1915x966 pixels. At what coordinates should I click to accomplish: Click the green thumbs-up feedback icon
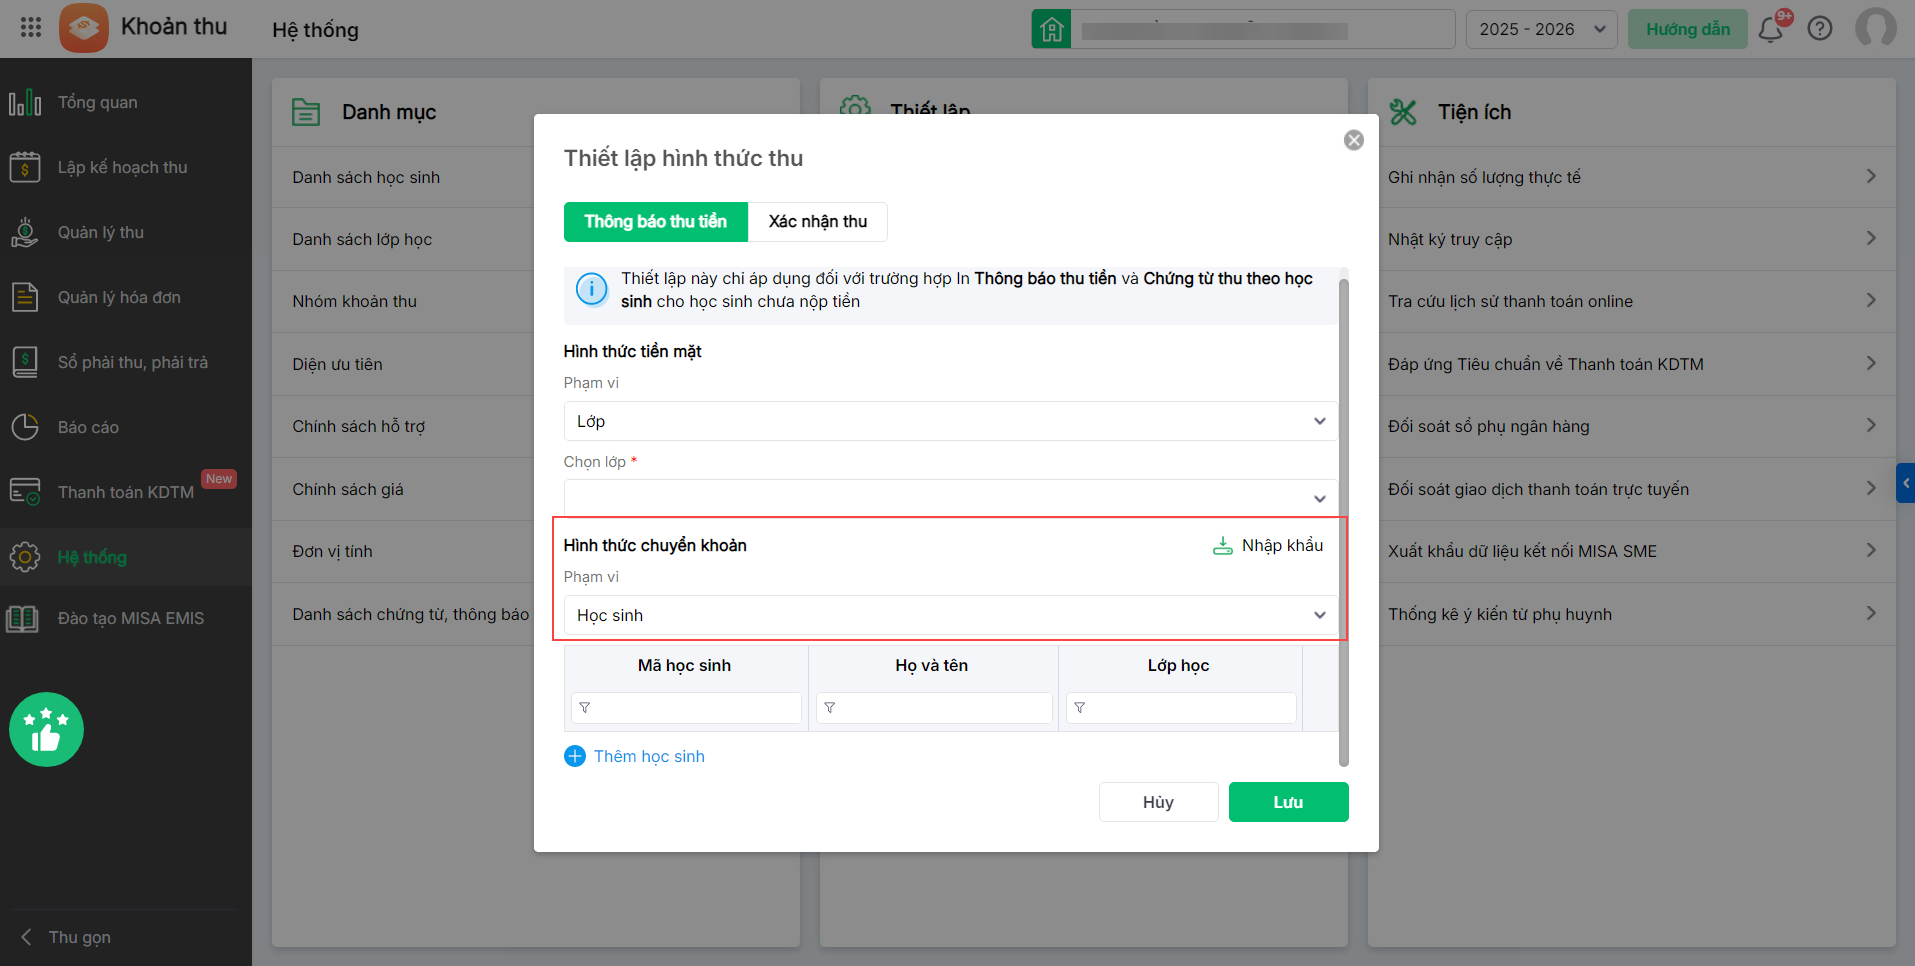46,730
